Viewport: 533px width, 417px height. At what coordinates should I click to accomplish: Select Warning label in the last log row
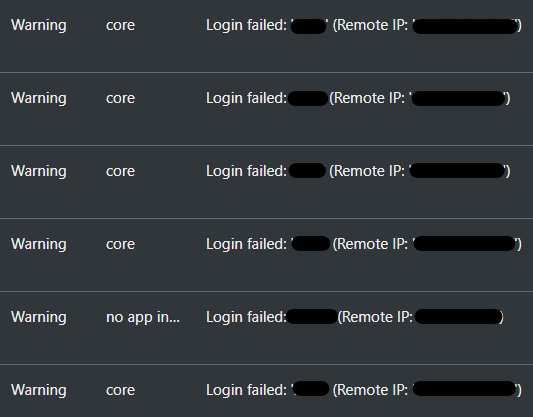pyautogui.click(x=39, y=390)
